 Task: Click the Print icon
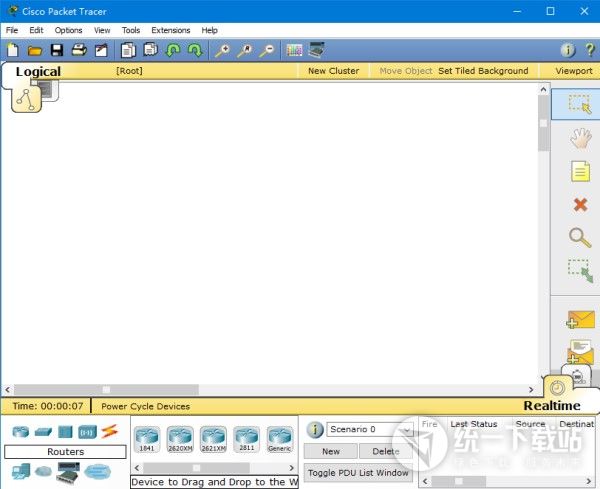click(79, 50)
